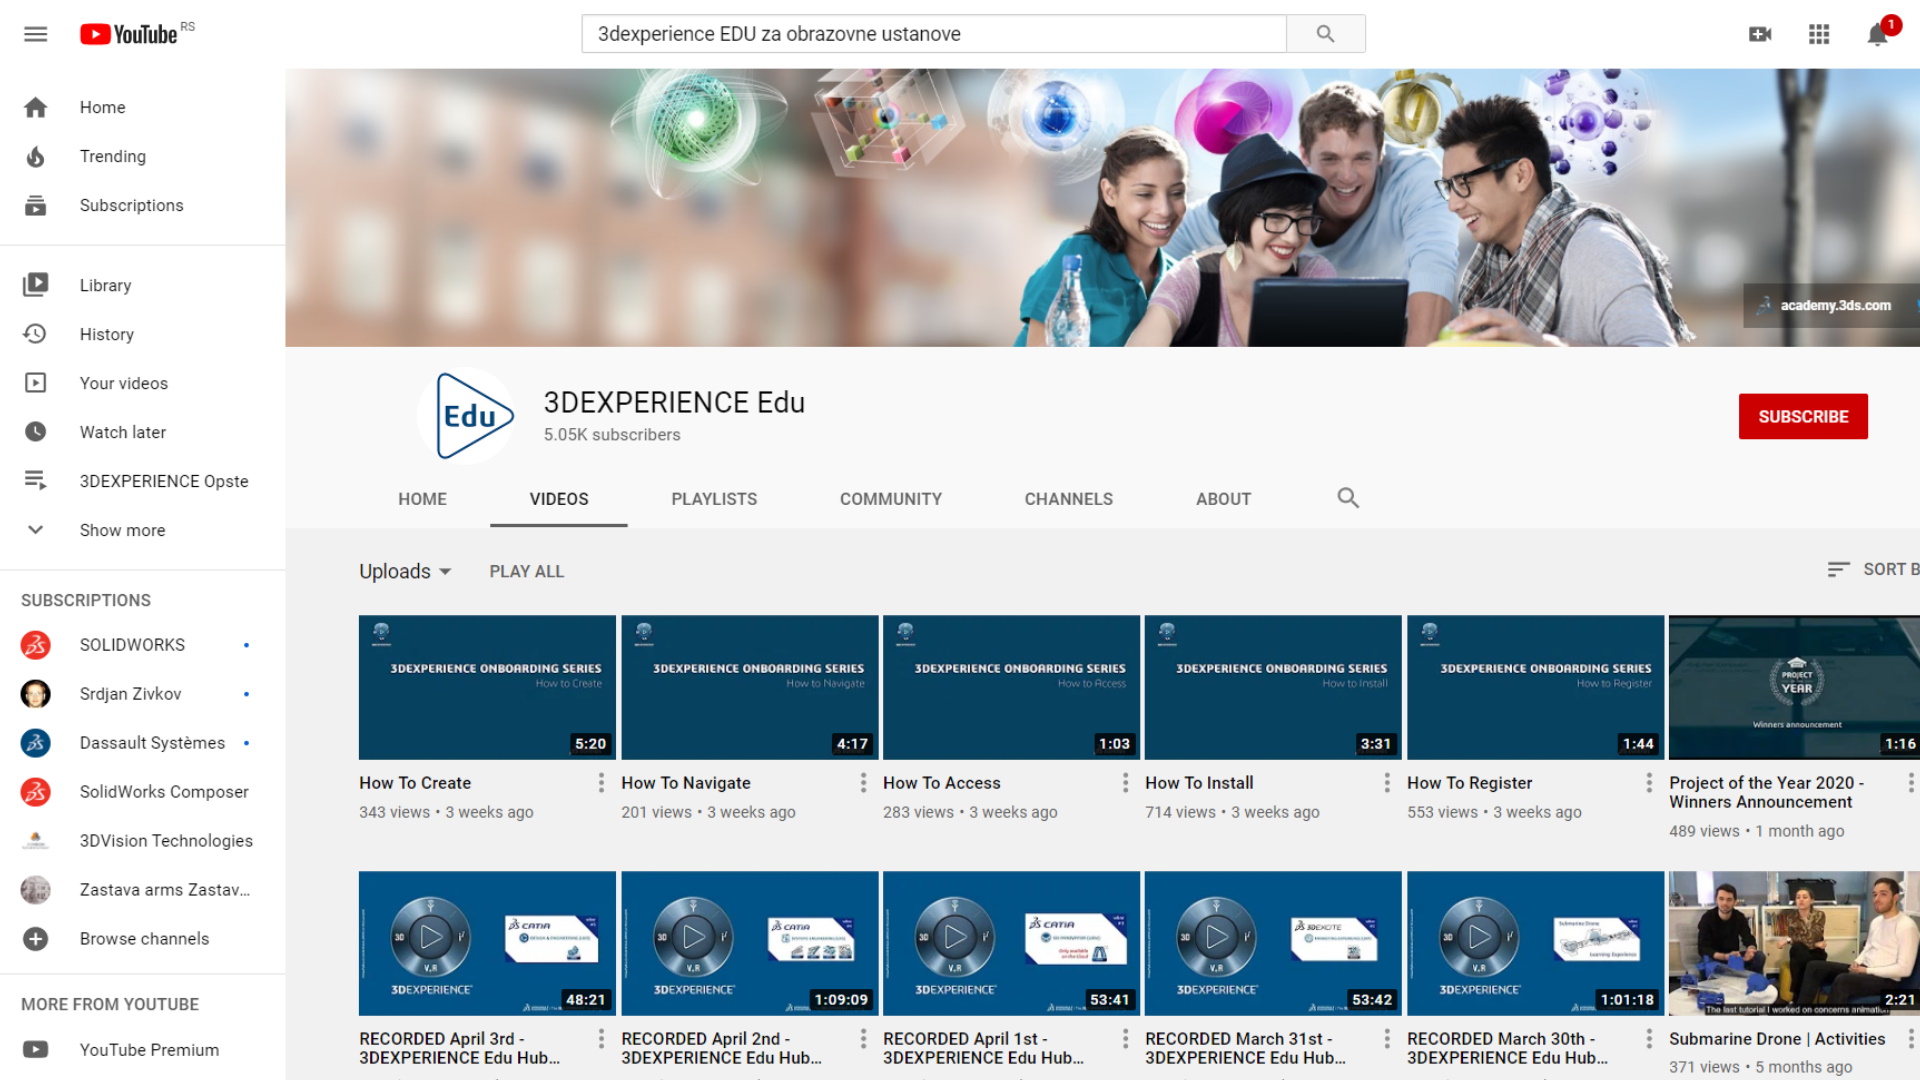Open options for RECORDED March 31st video
The width and height of the screenshot is (1920, 1080).
(1387, 1039)
